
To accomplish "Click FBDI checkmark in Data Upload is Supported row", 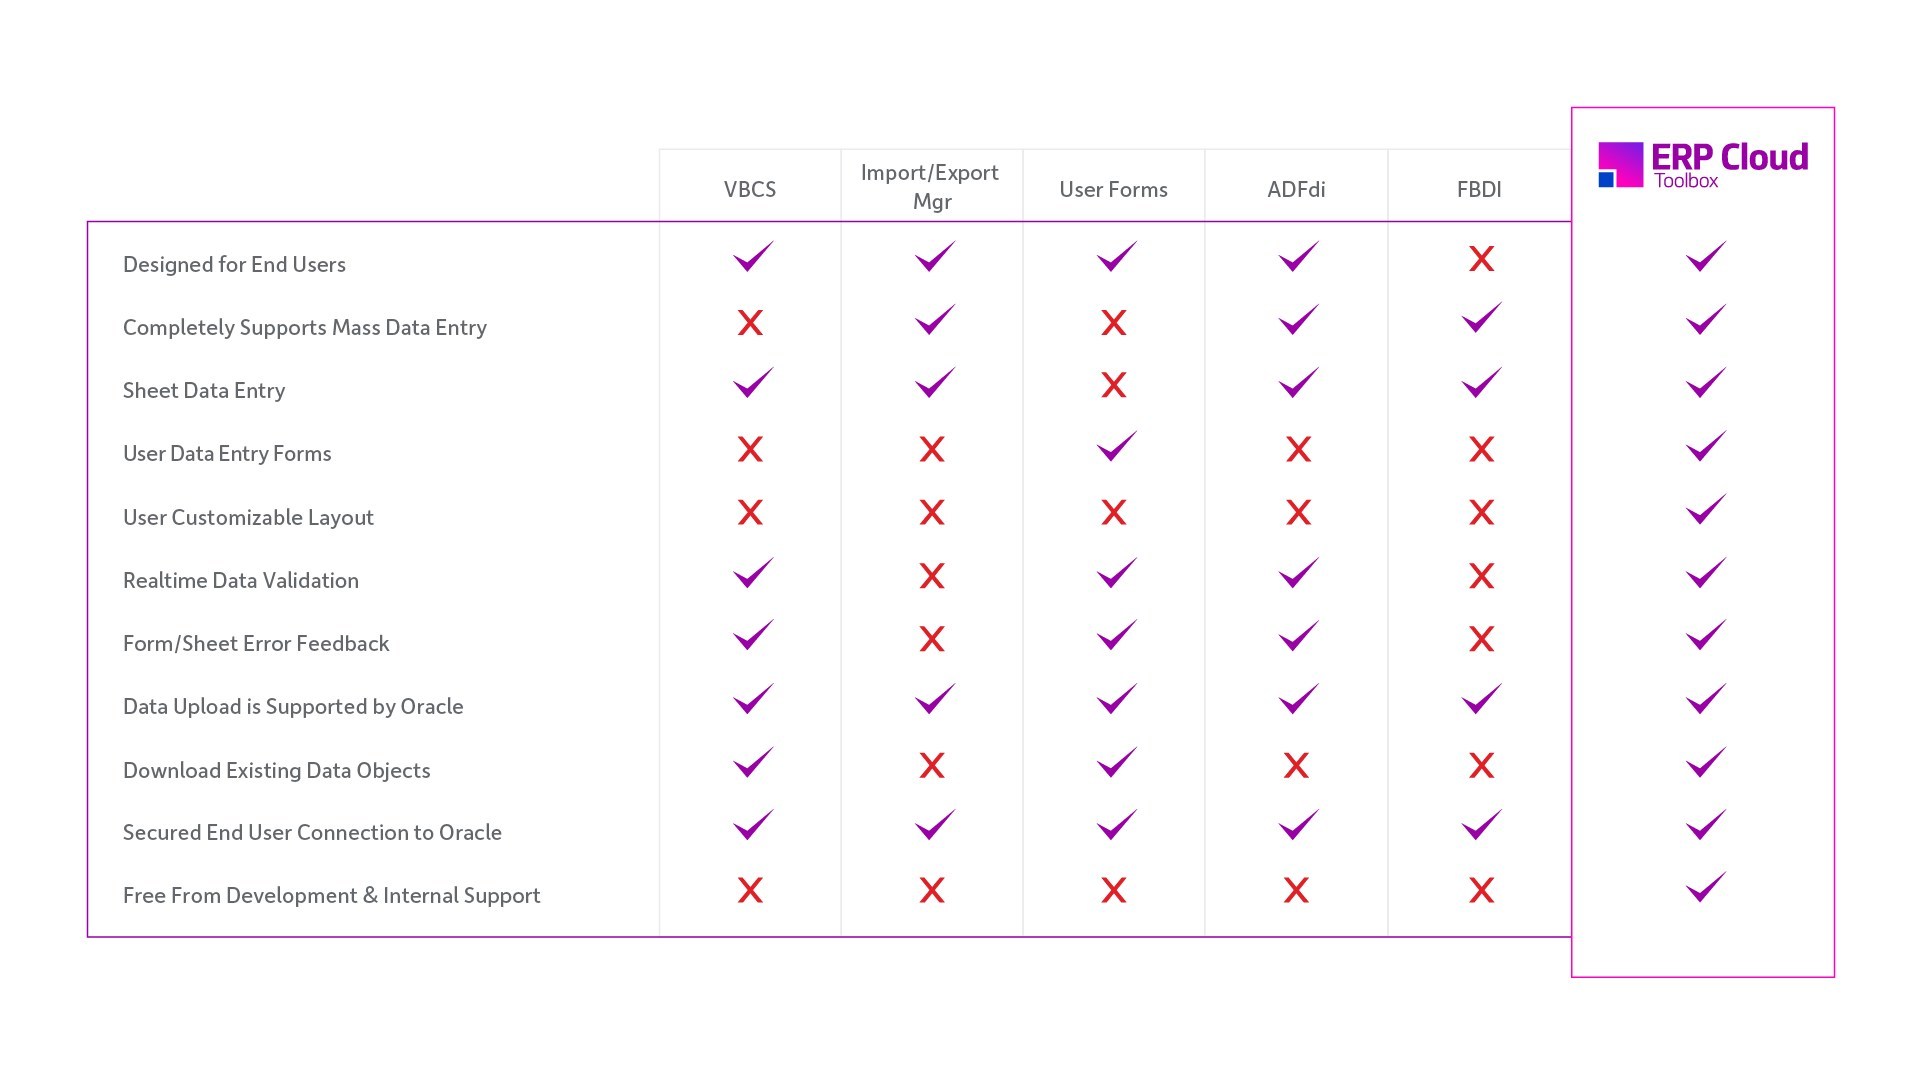I will pyautogui.click(x=1481, y=699).
